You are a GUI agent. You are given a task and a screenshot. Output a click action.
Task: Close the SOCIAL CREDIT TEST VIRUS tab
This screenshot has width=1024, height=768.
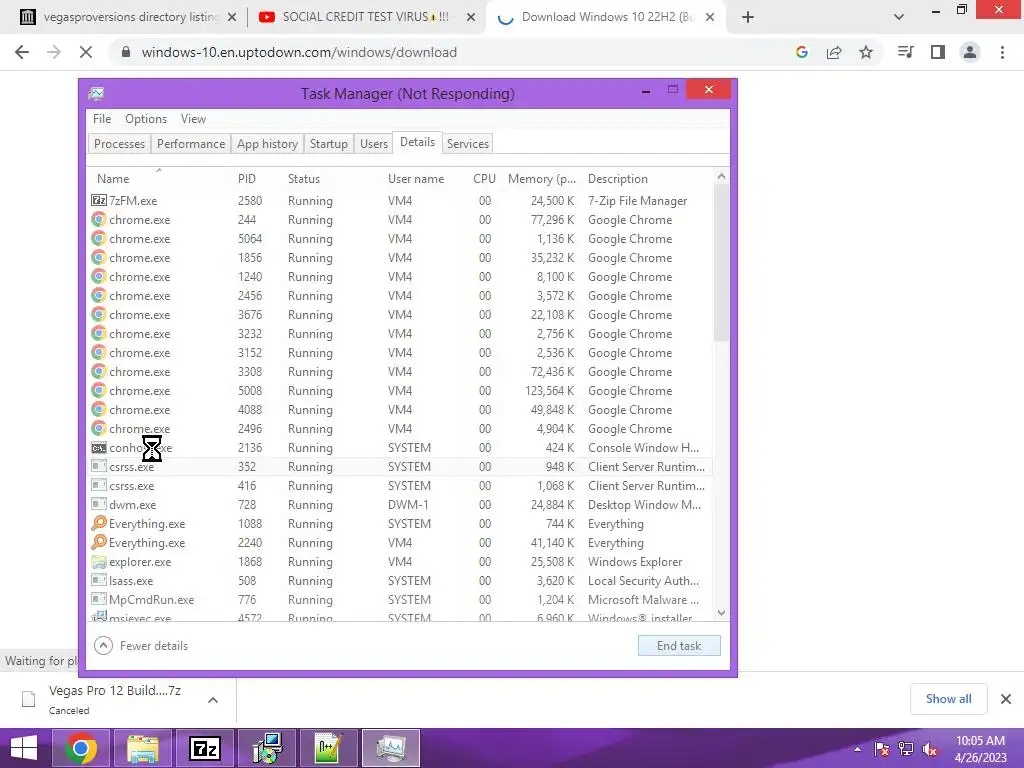click(x=471, y=18)
